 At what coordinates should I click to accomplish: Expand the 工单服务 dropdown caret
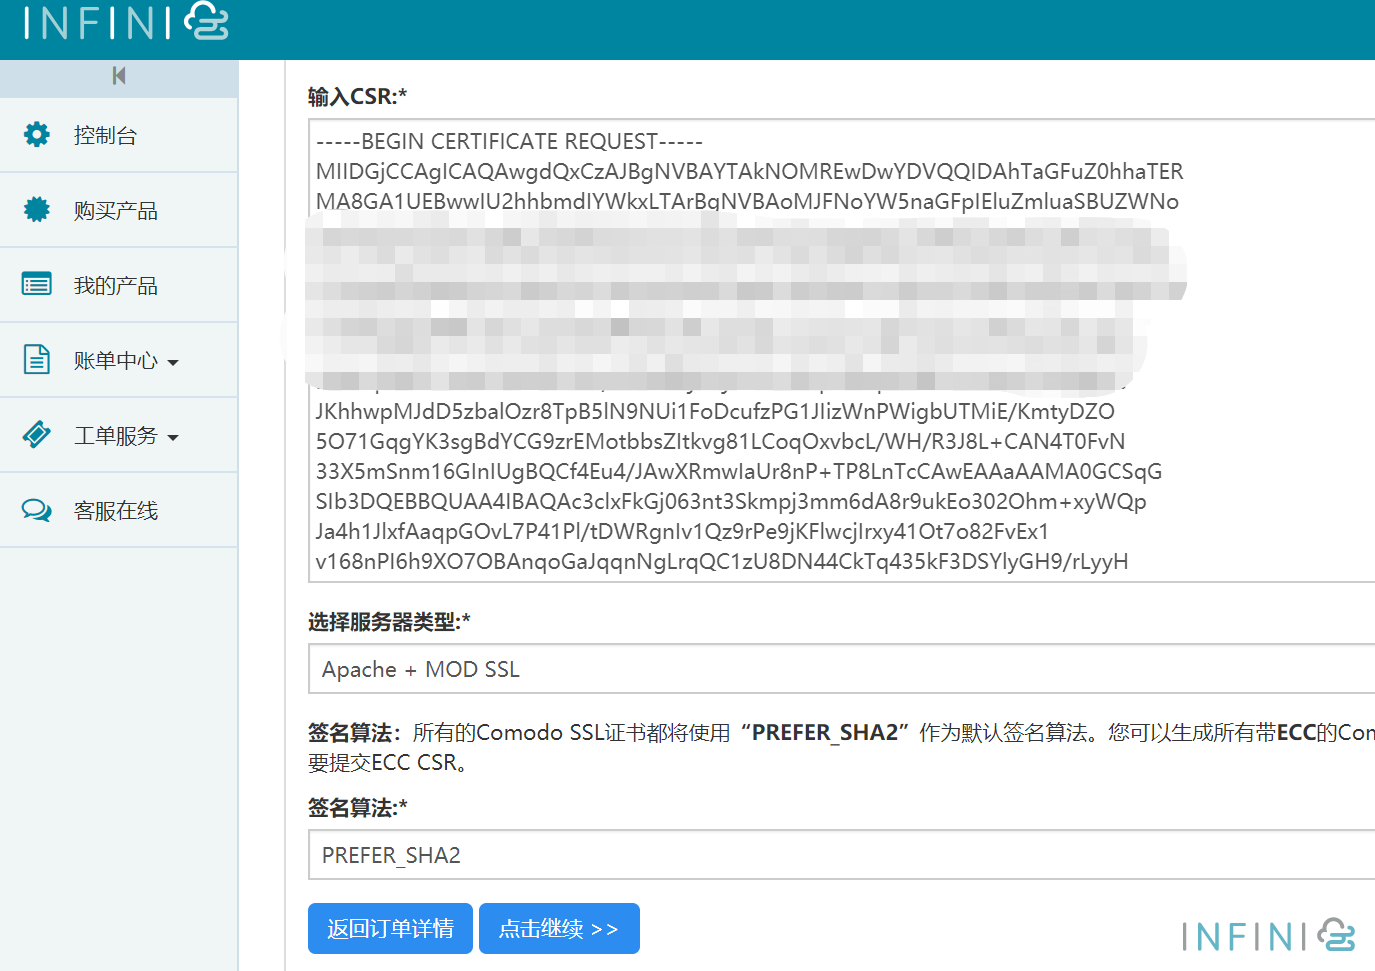click(x=173, y=437)
